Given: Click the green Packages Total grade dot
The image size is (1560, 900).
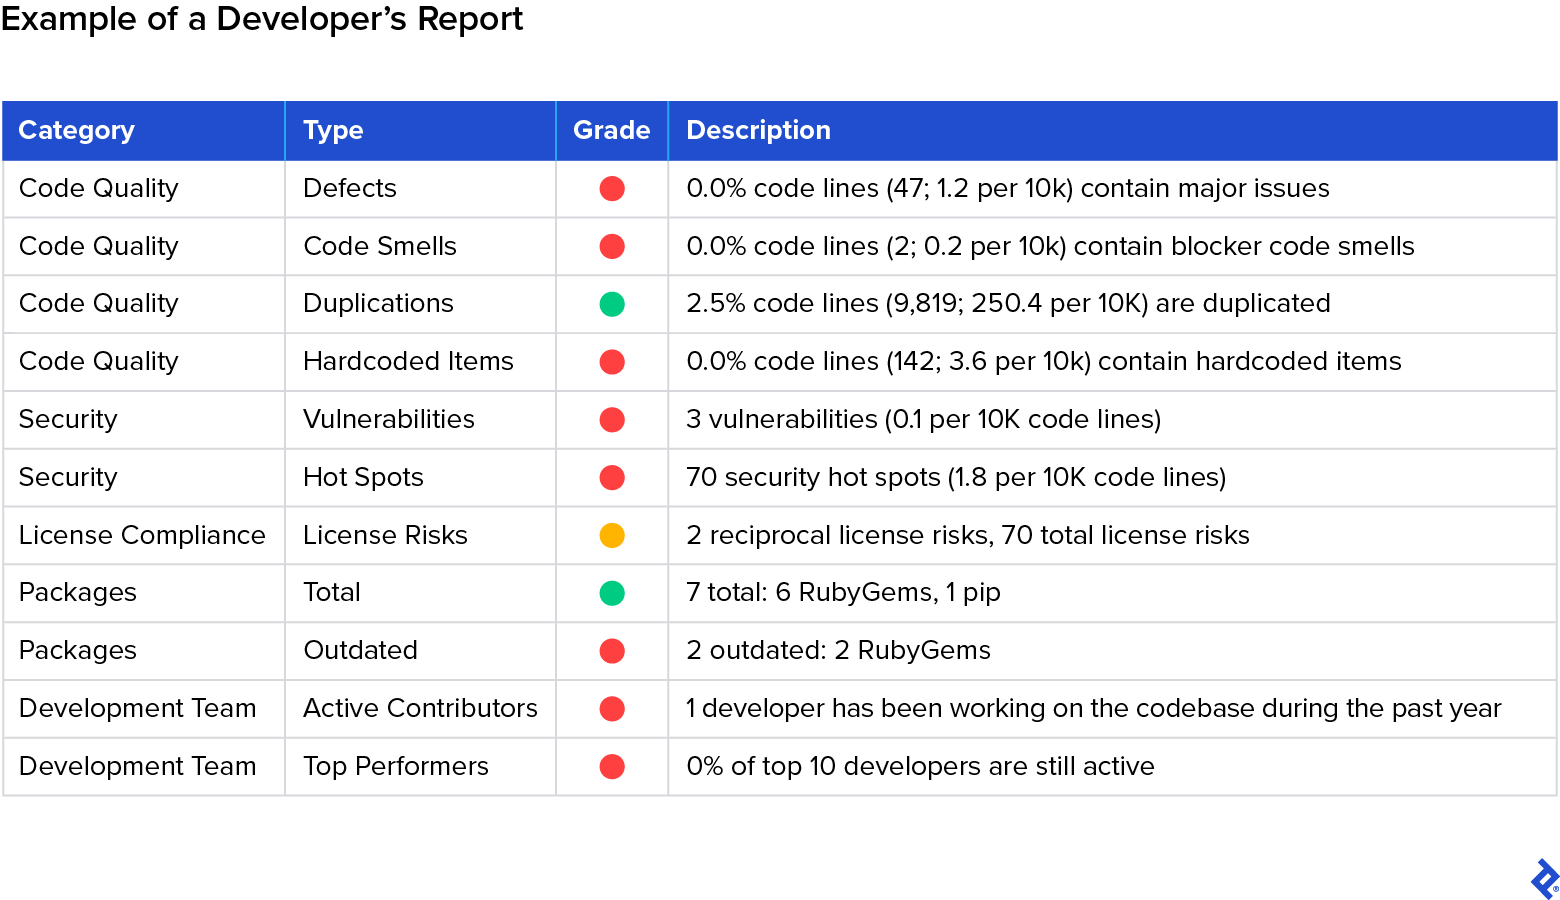Looking at the screenshot, I should click(x=611, y=592).
